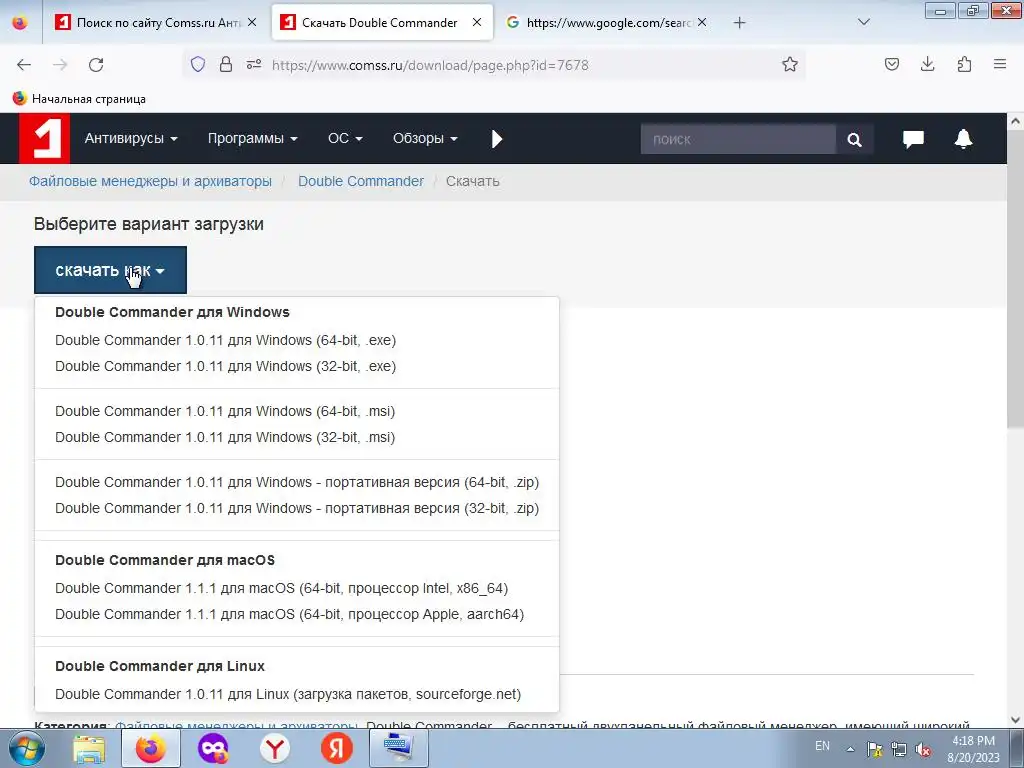The width and height of the screenshot is (1024, 768).
Task: Show hidden tray icons arrow
Action: (850, 750)
